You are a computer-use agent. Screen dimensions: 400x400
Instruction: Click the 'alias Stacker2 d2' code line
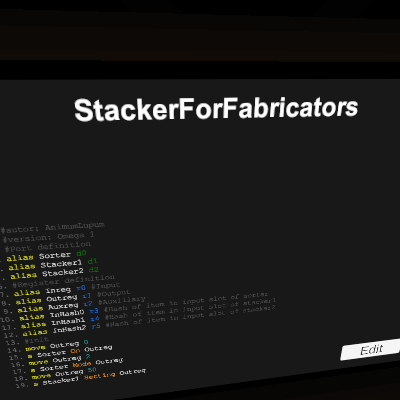coord(54,274)
